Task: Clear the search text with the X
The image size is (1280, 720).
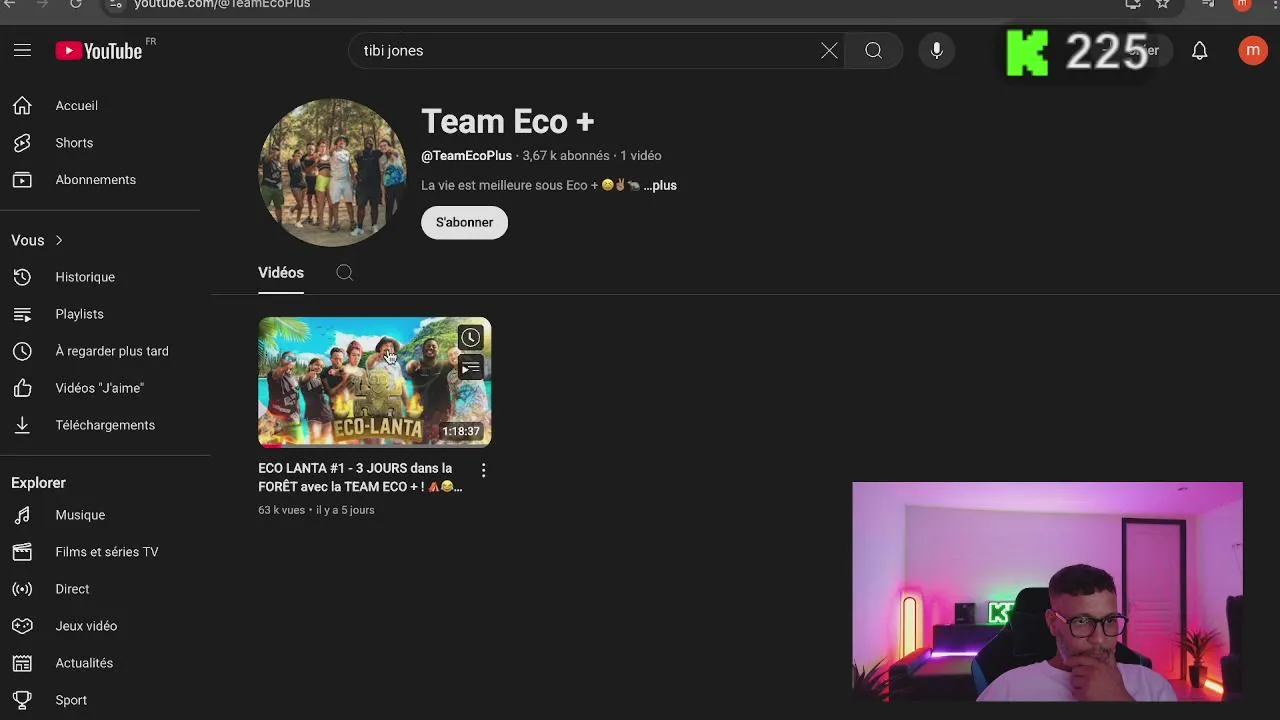Action: coord(829,50)
